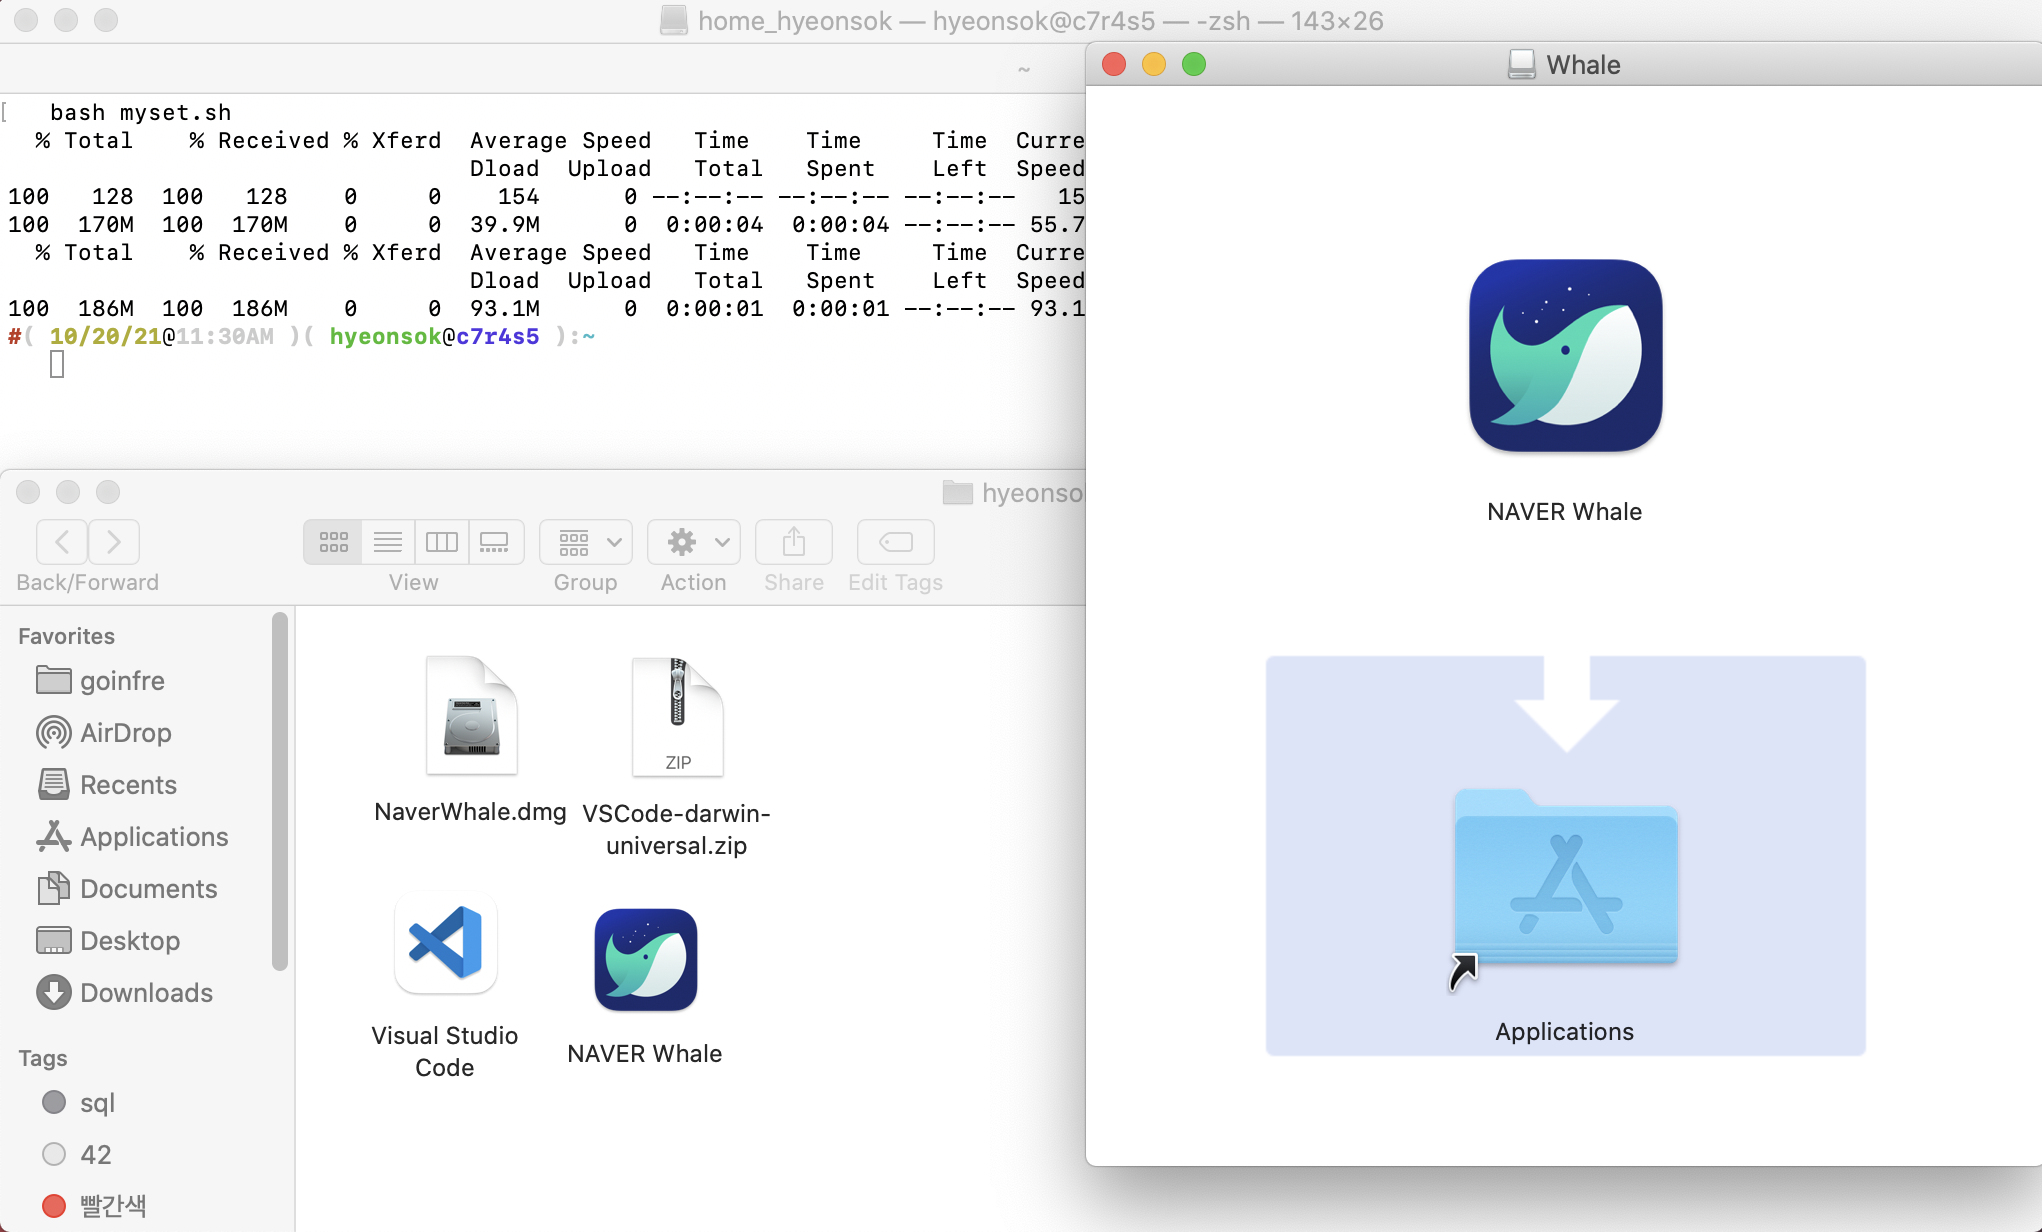2042x1232 pixels.
Task: Select the VSCode-darwin-universal.zip file
Action: pos(677,716)
